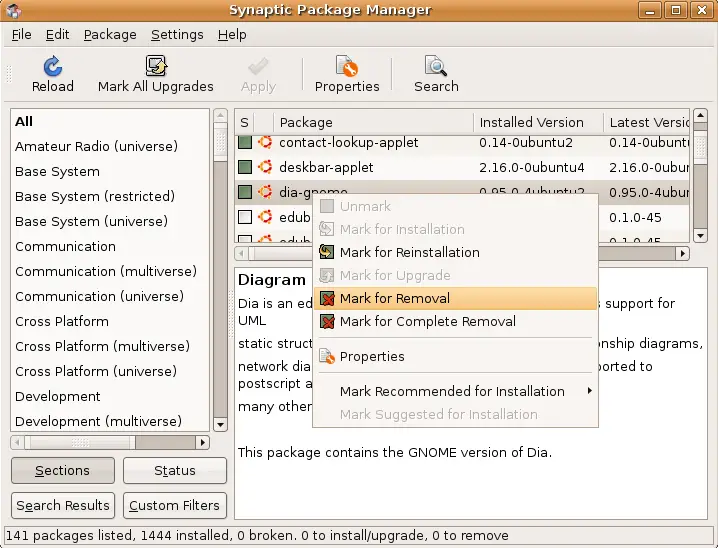Open the Settings menu

(177, 35)
